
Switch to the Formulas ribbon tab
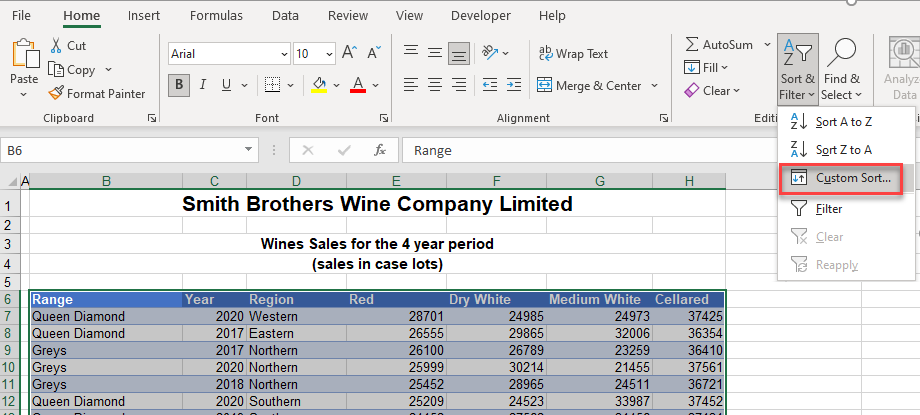point(215,16)
